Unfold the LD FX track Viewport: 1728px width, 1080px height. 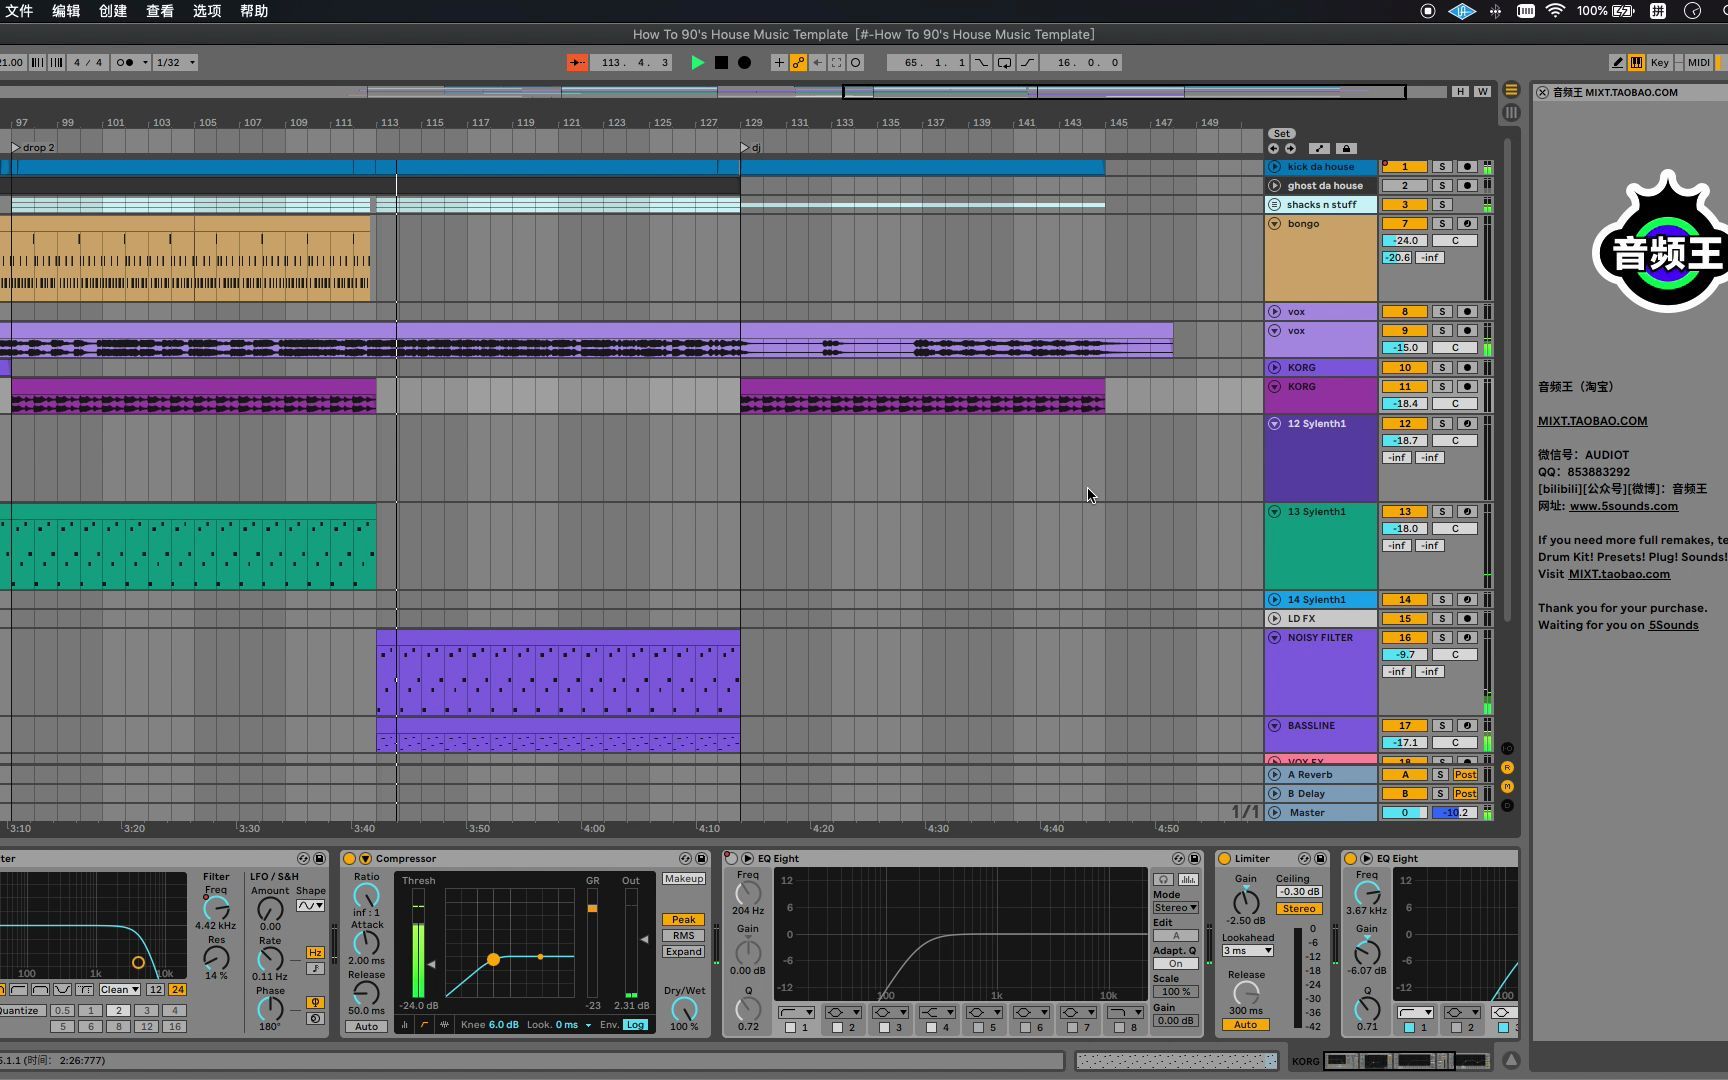pos(1274,619)
